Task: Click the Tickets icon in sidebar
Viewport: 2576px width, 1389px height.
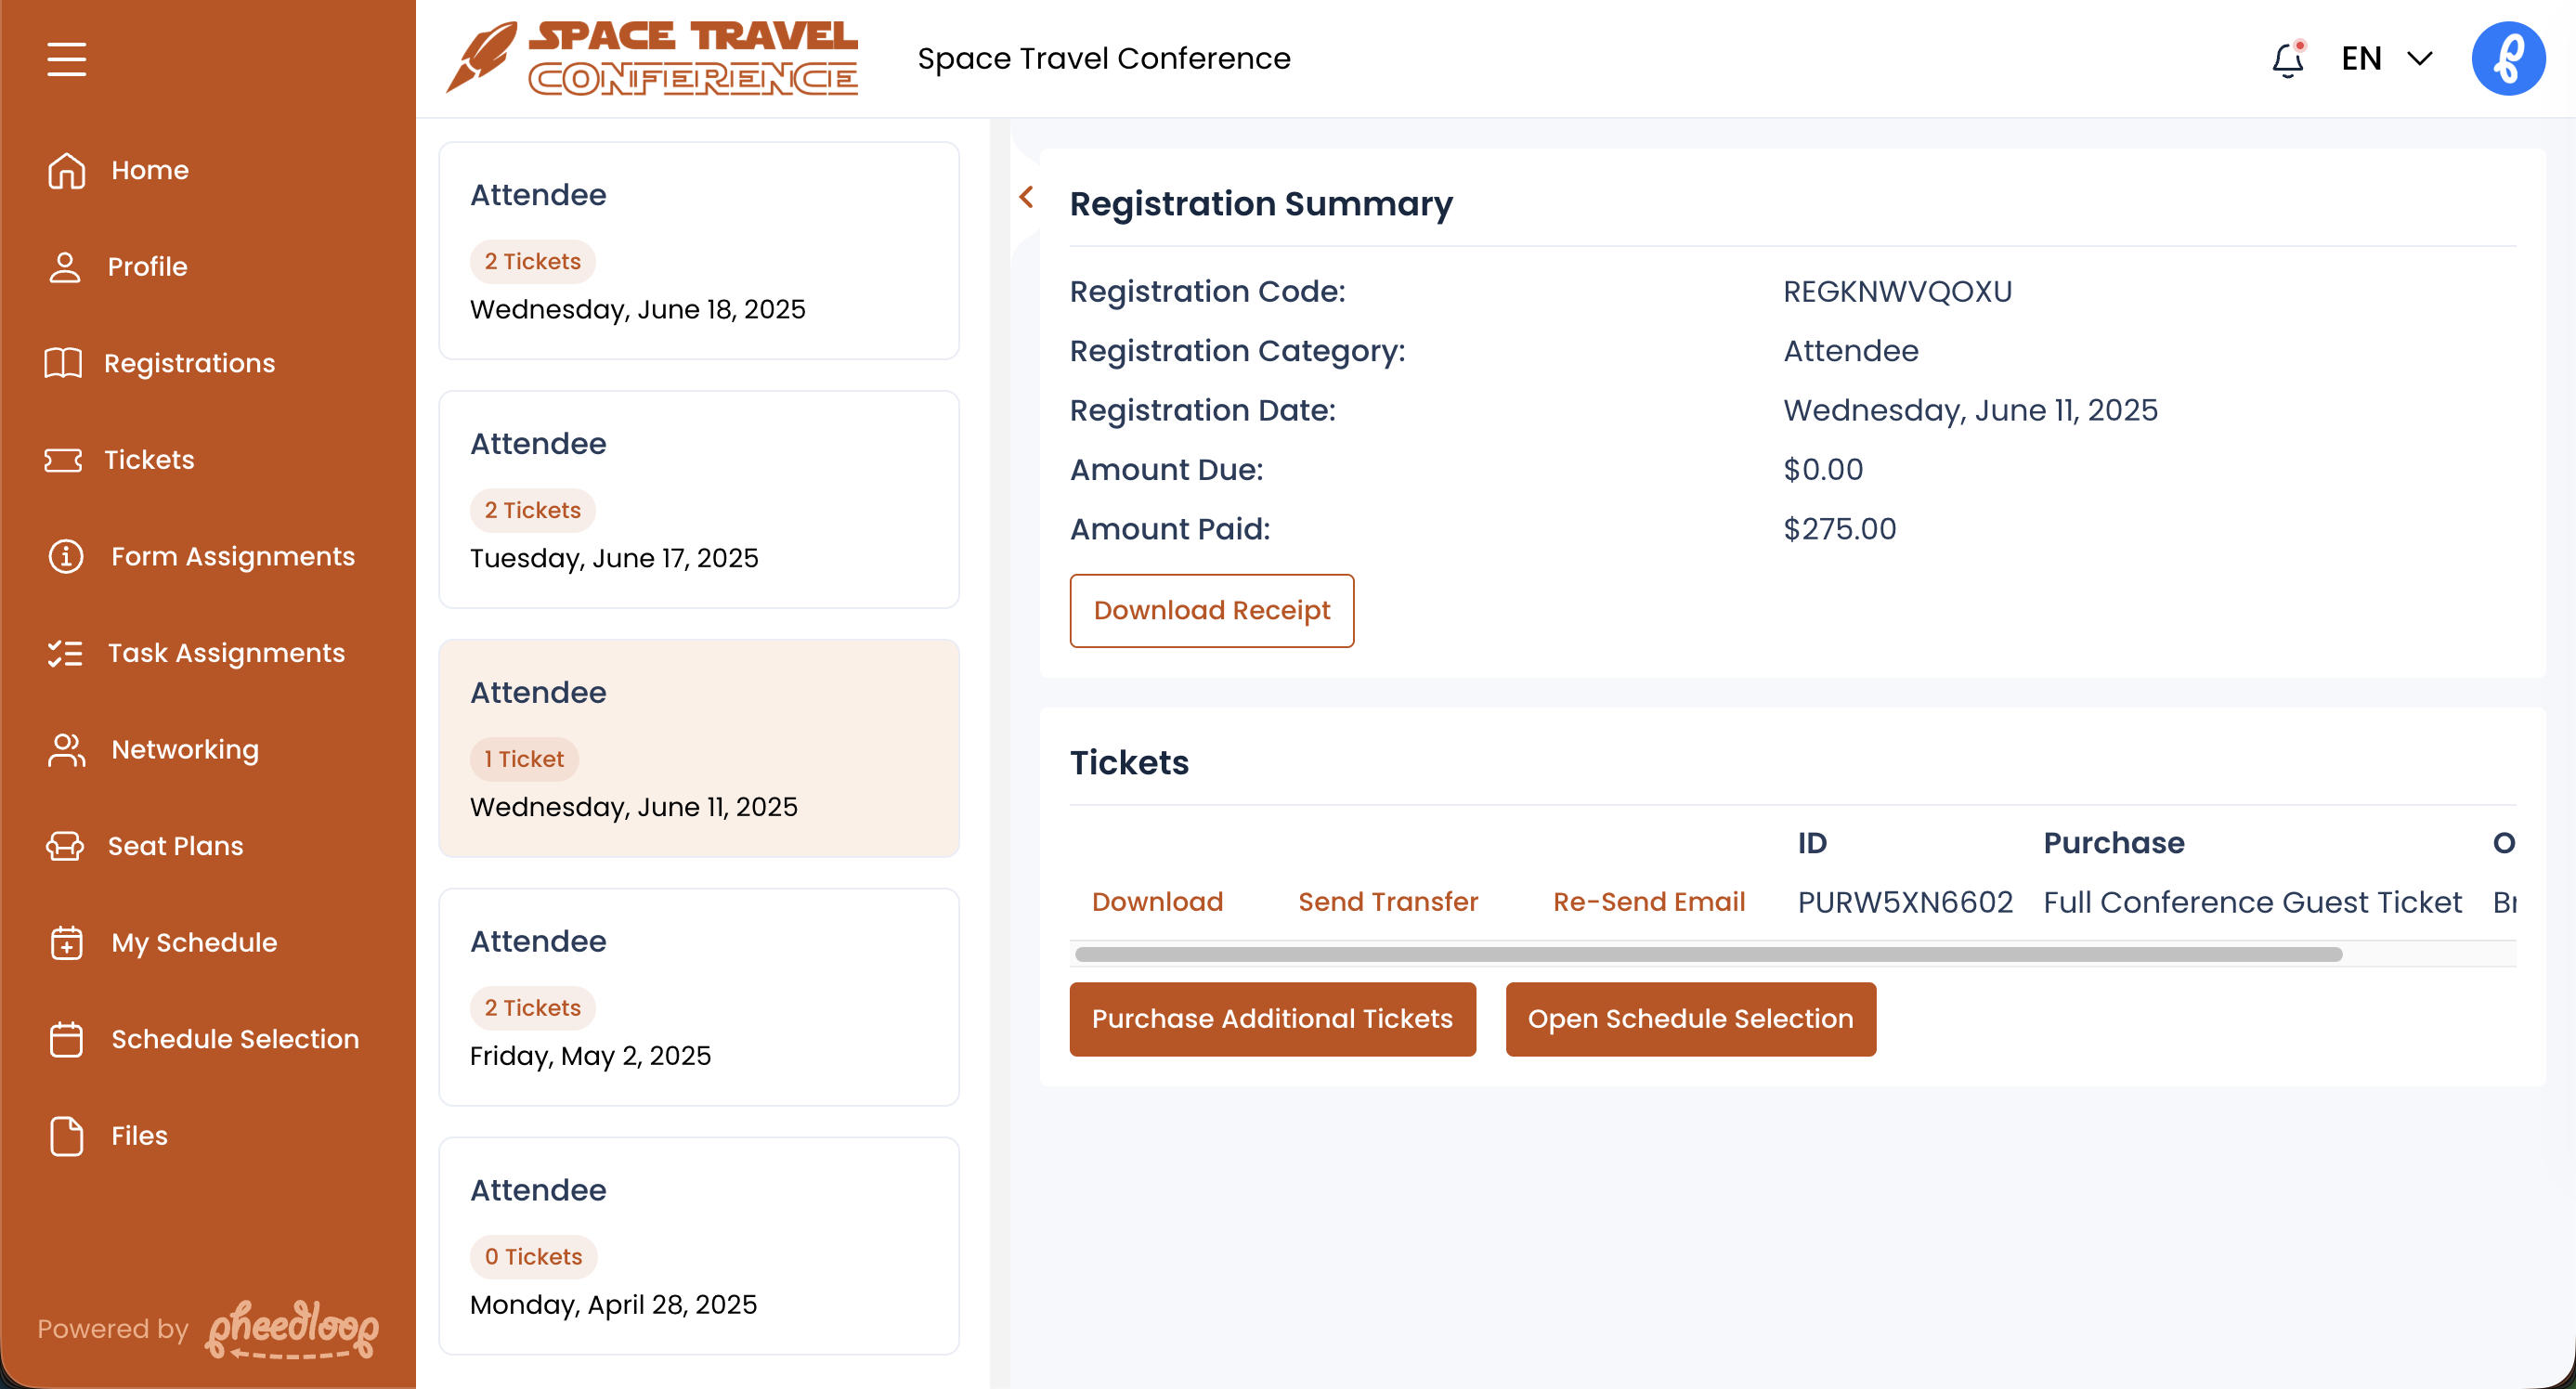Action: pyautogui.click(x=63, y=460)
